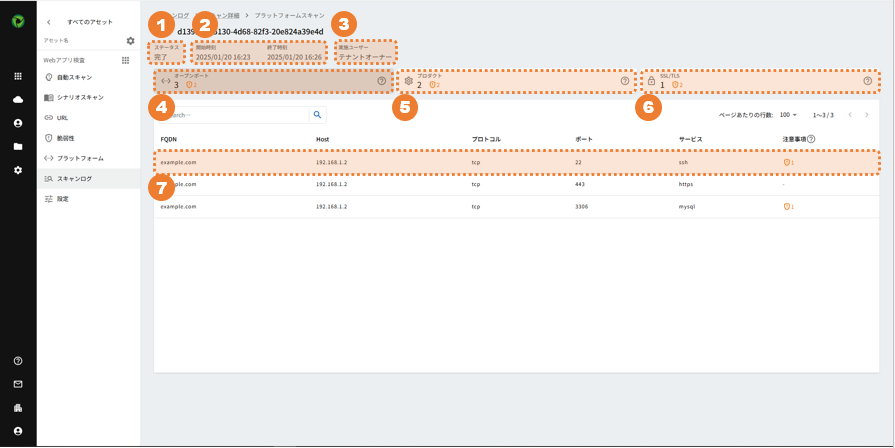The width and height of the screenshot is (895, 448).
Task: Click example.com in the mysql row
Action: (x=179, y=207)
